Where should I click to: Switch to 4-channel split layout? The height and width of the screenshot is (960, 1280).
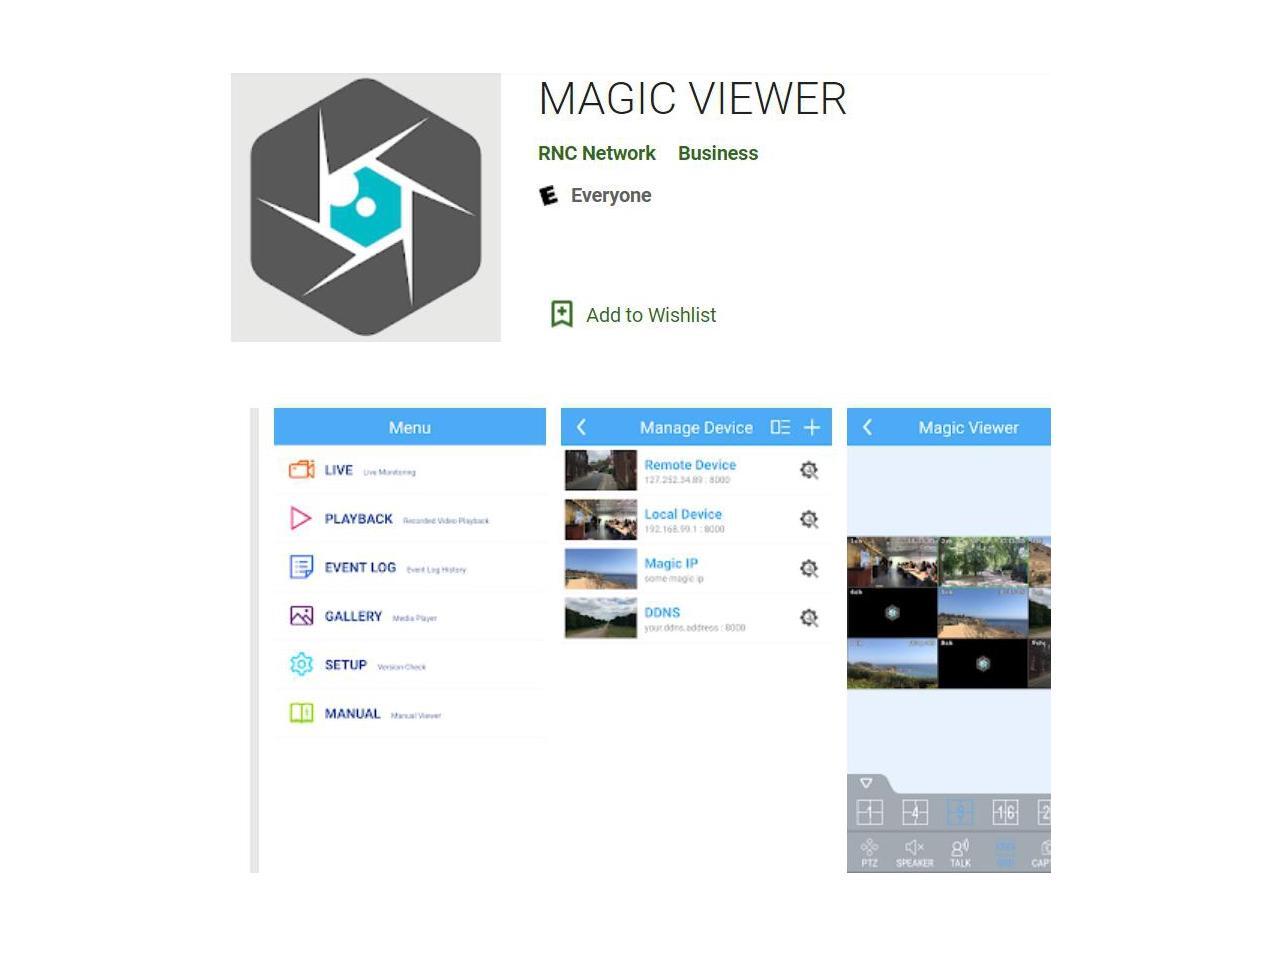pos(915,812)
